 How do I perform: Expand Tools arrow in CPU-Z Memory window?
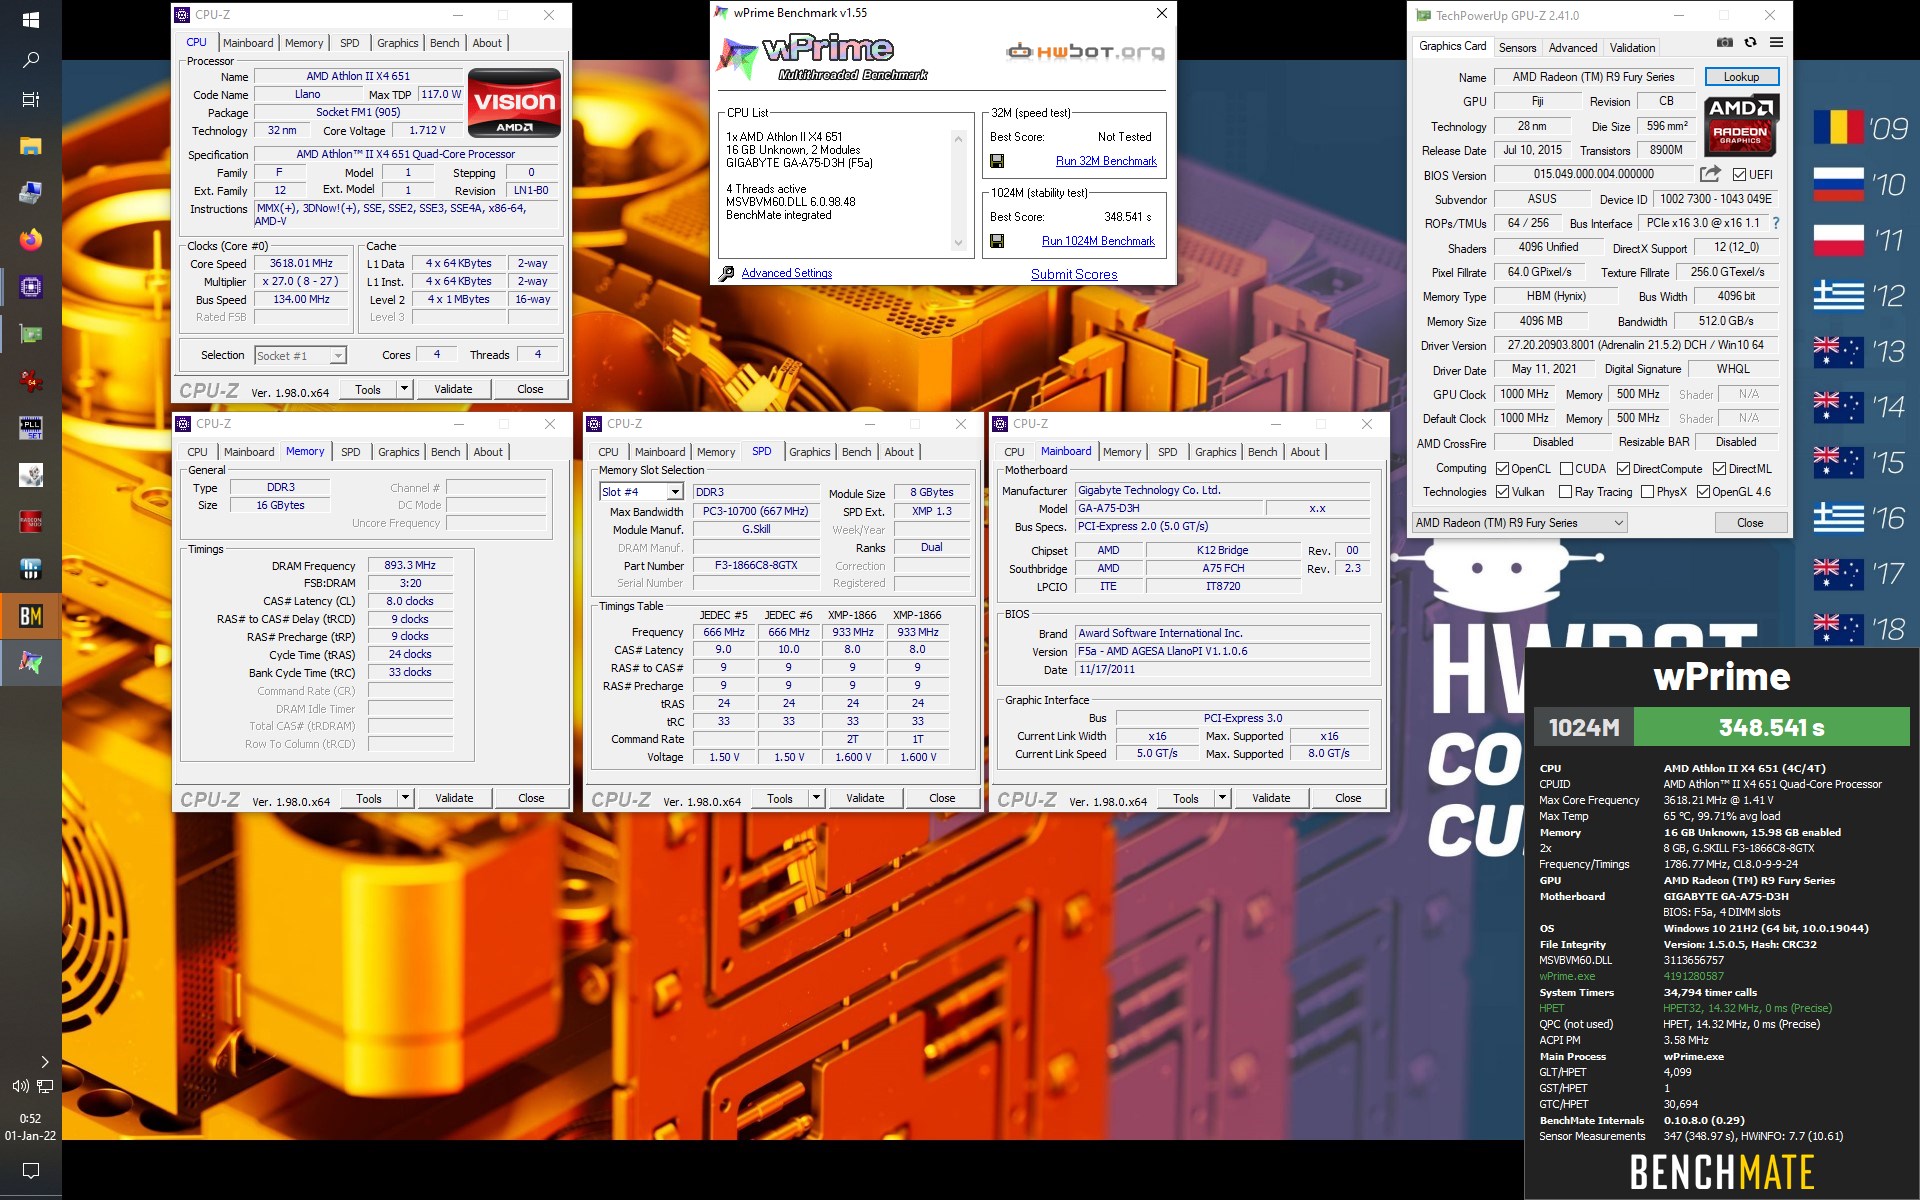405,798
